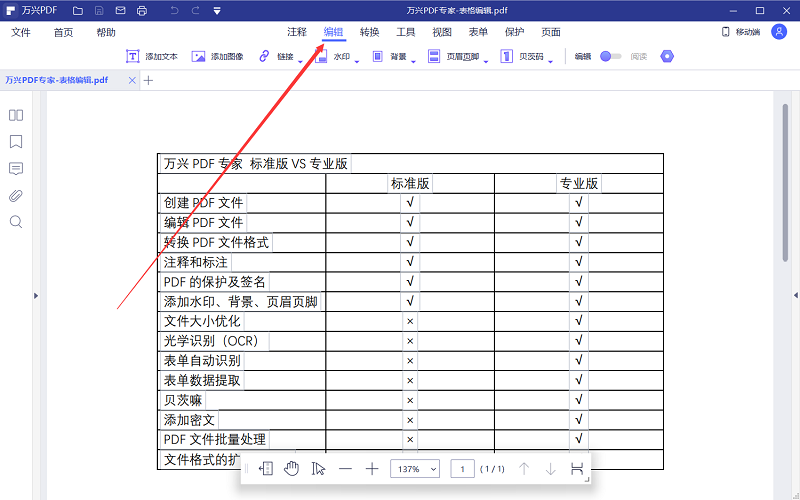Open the comments sidebar panel
This screenshot has height=500, width=800.
coord(16,169)
